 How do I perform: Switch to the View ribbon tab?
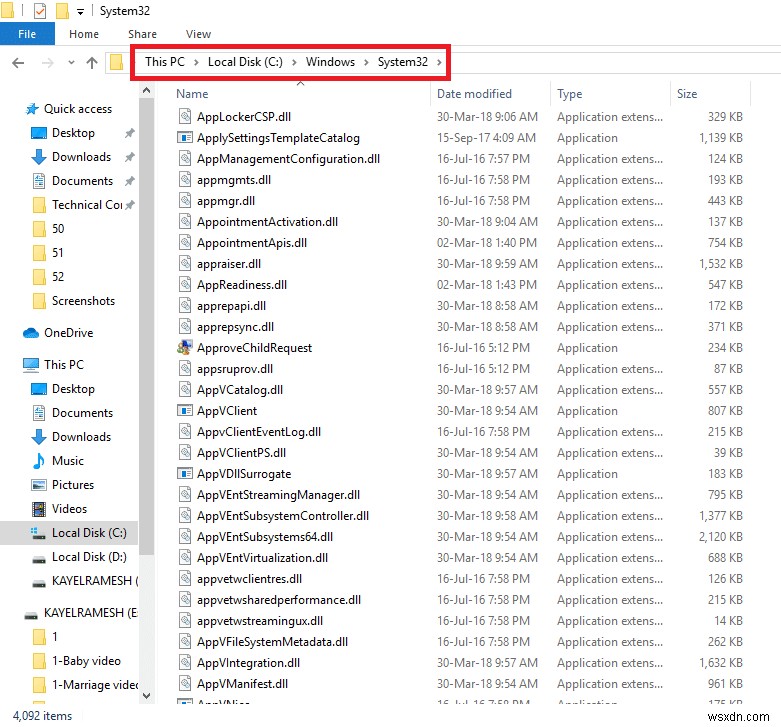pos(198,34)
